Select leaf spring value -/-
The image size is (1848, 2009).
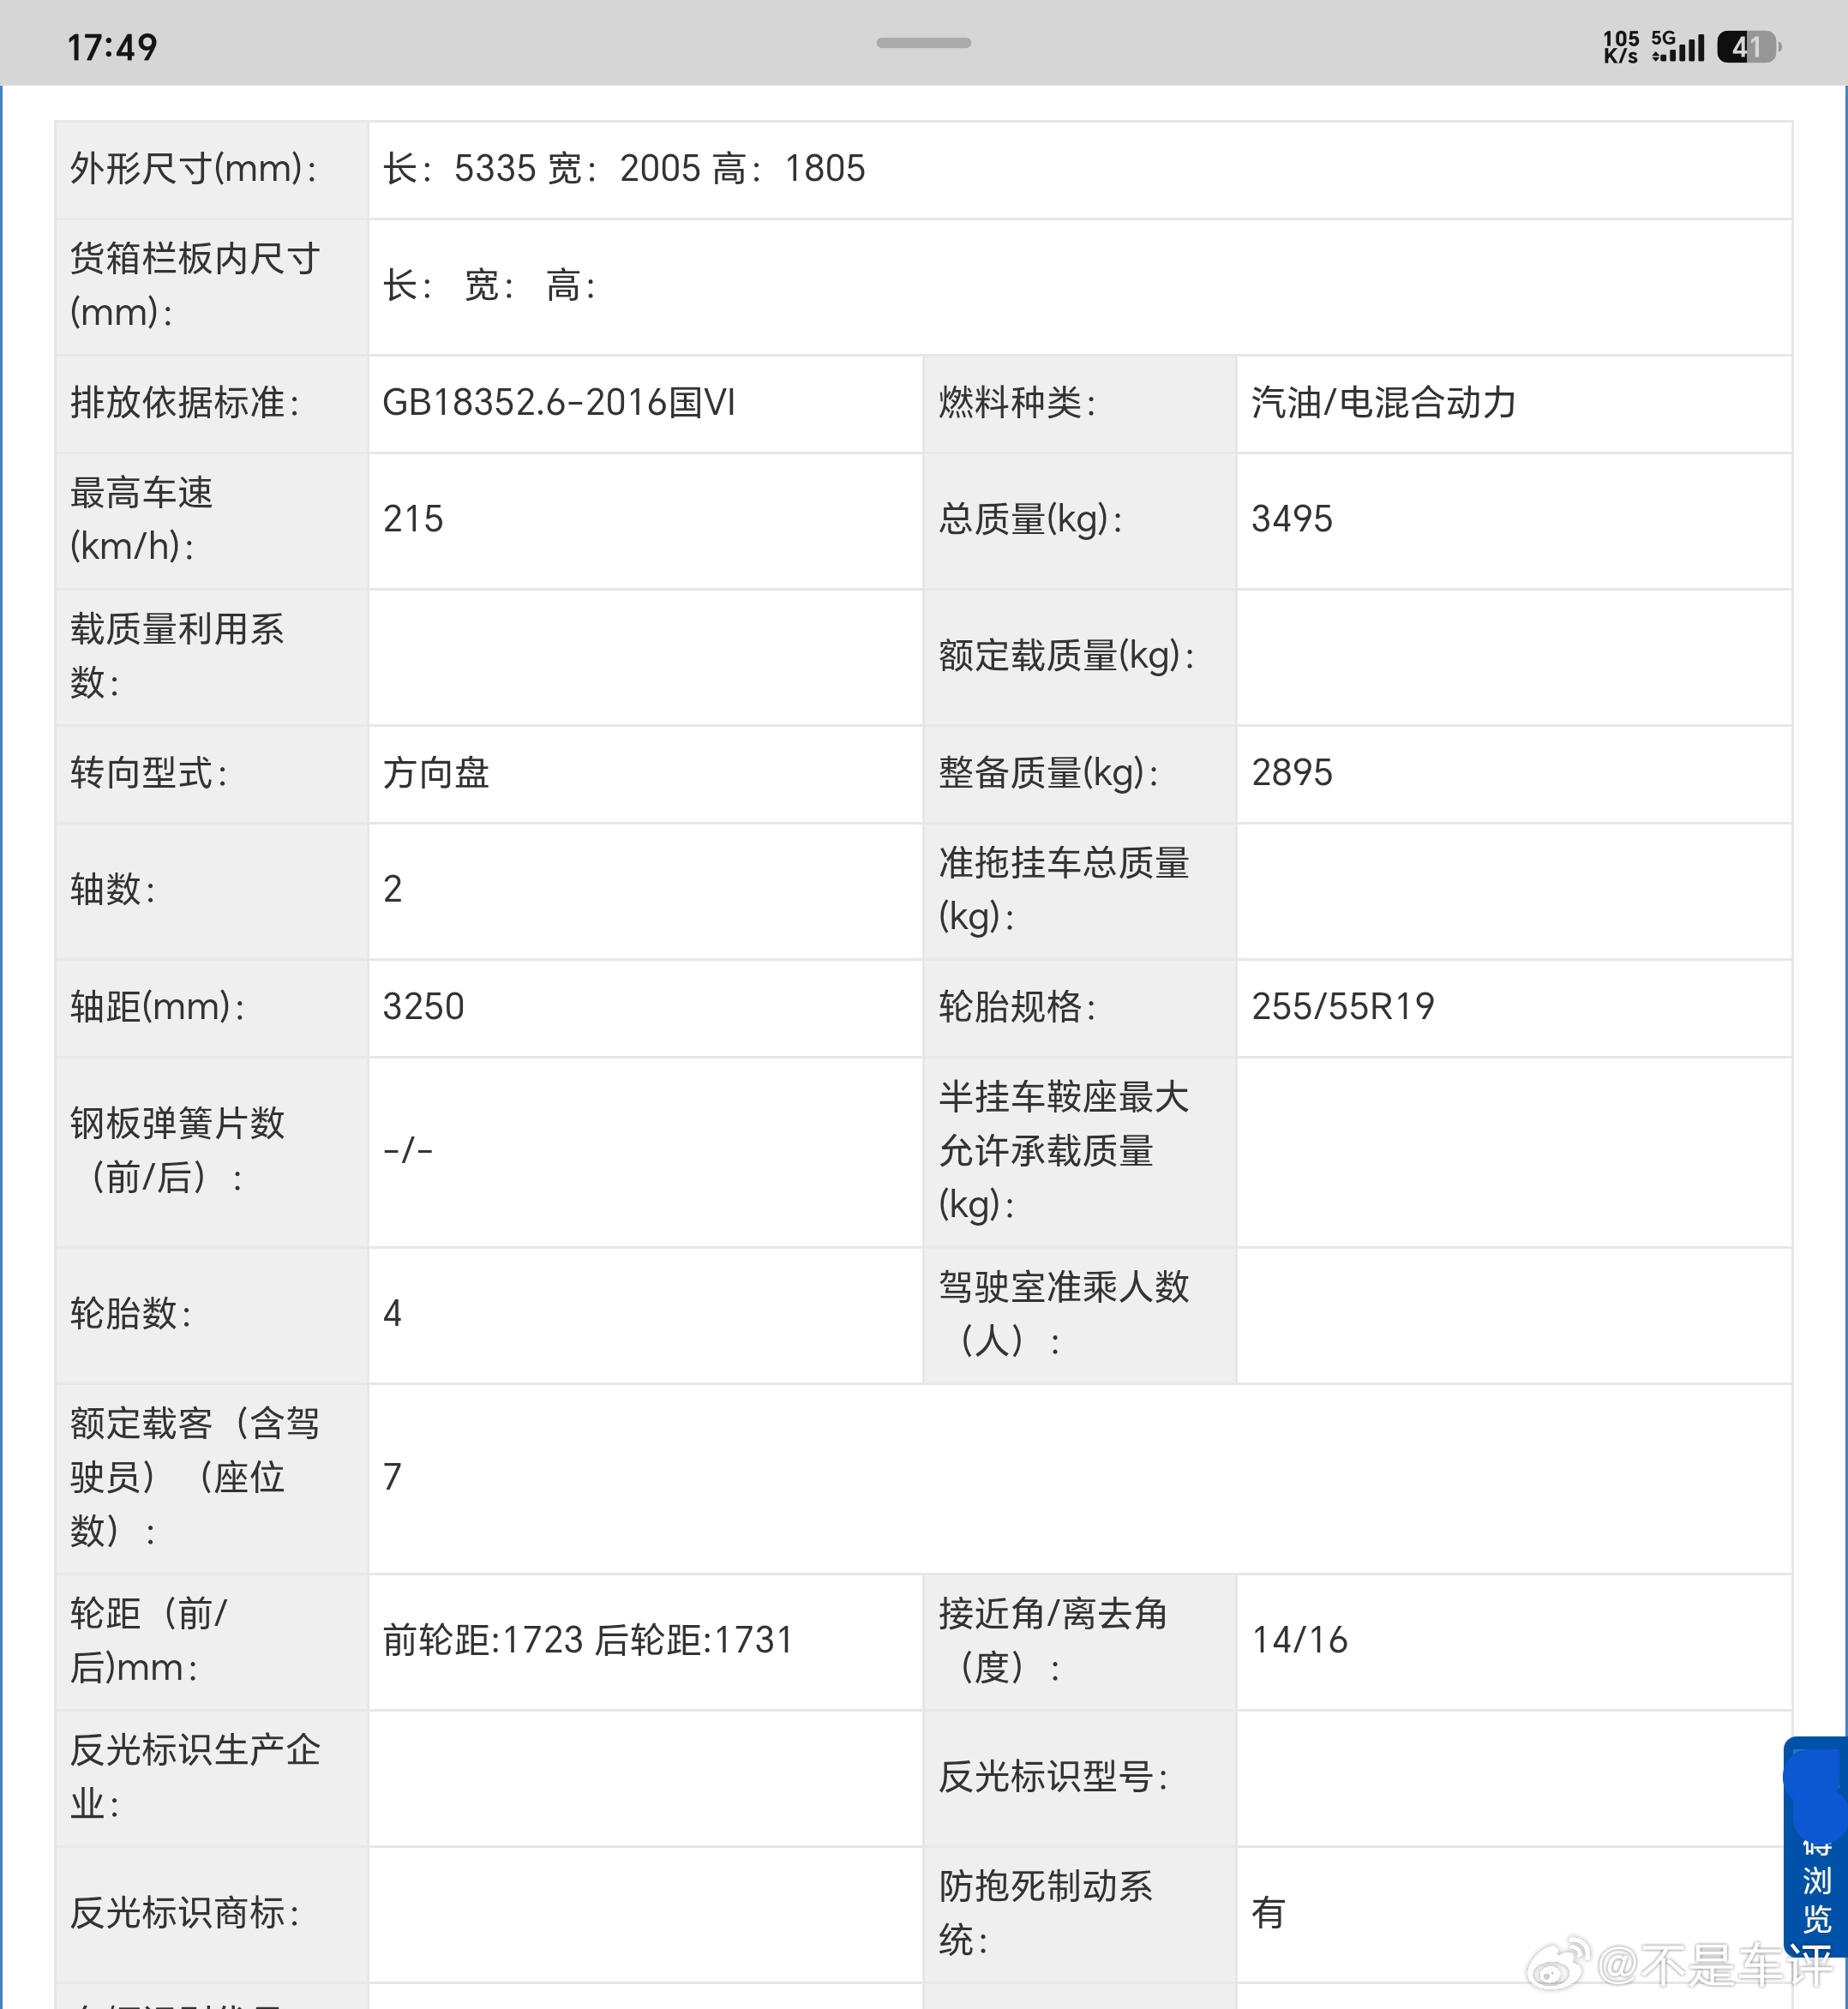[408, 1152]
